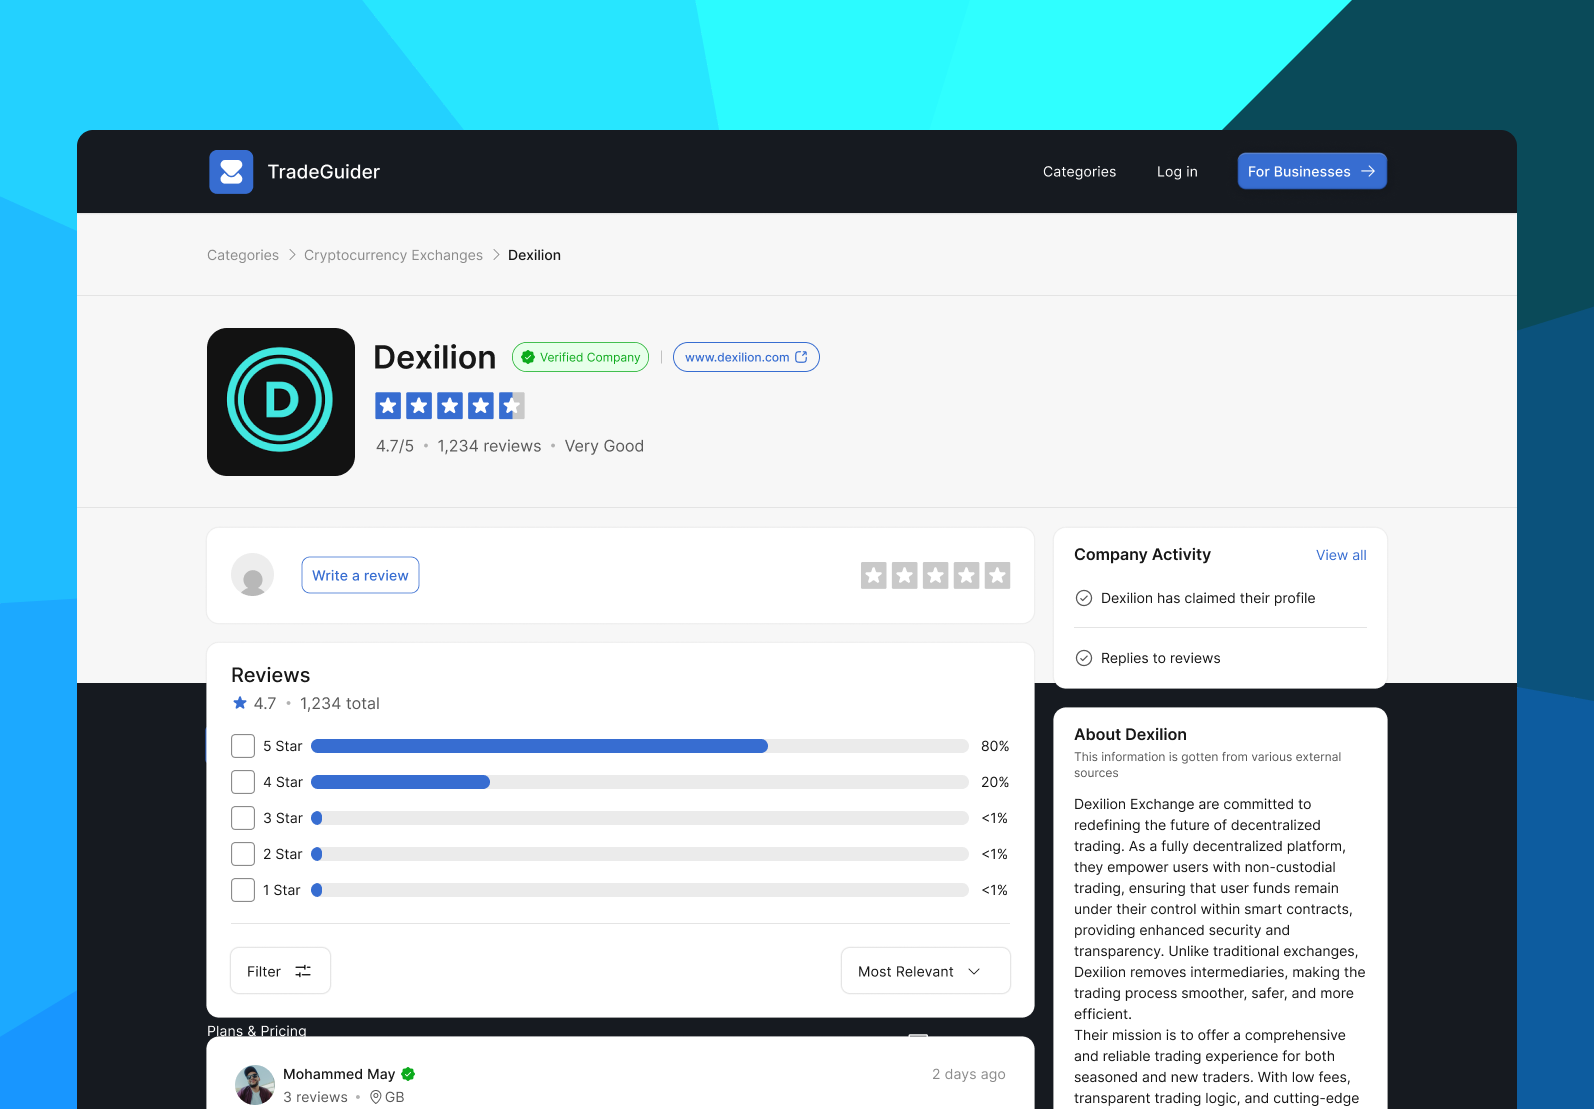Screen dimensions: 1594x1109
Task: Check the 1 Star filter checkbox
Action: click(x=243, y=890)
